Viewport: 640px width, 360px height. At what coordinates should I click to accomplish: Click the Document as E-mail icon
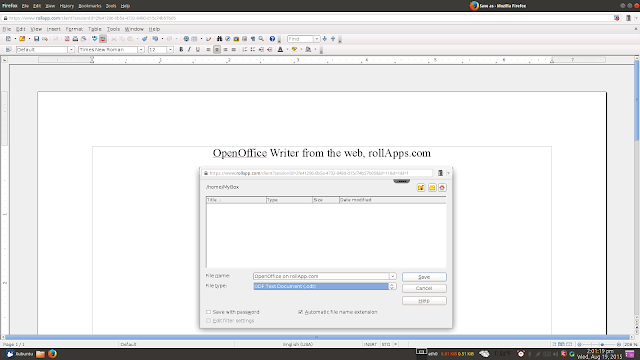[45, 39]
